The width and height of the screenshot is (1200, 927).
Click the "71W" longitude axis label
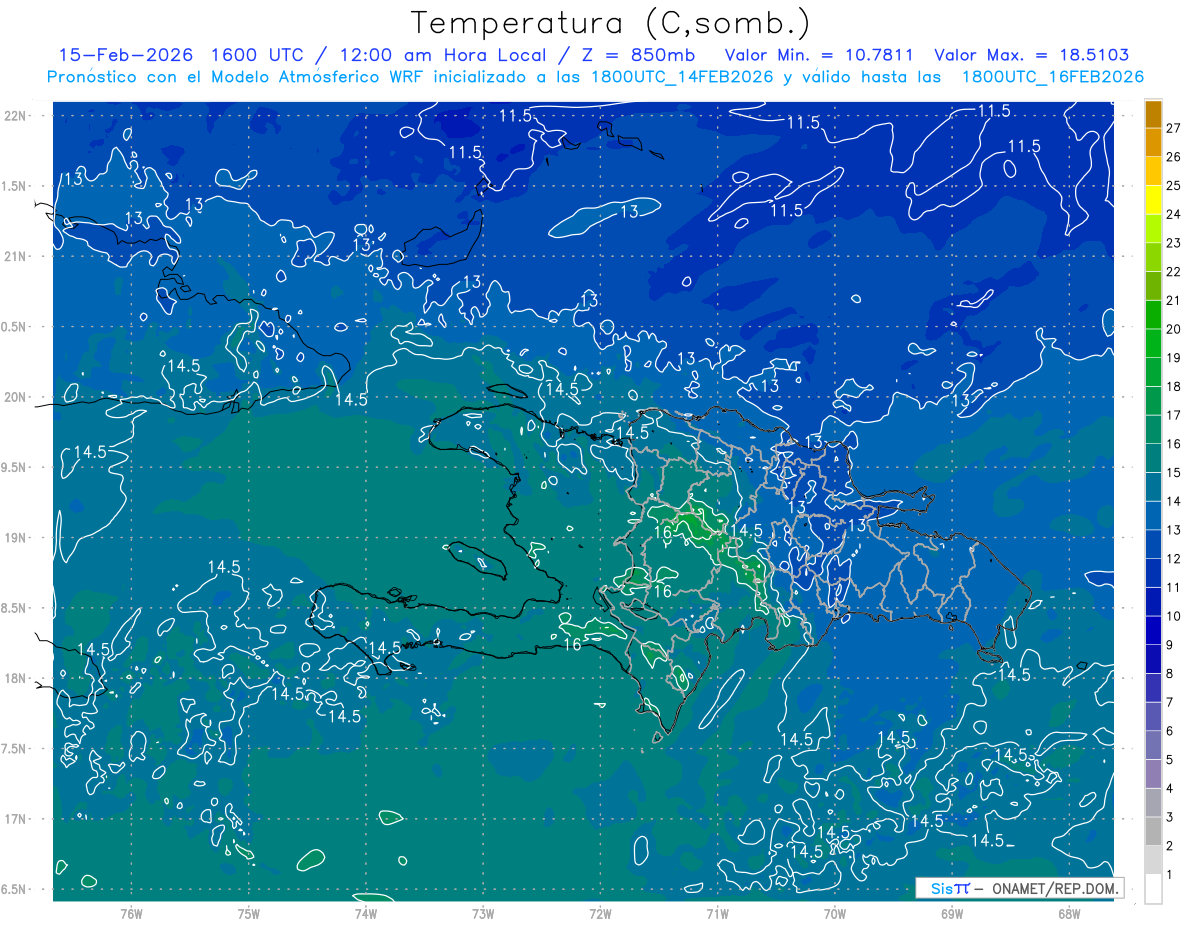[x=717, y=914]
